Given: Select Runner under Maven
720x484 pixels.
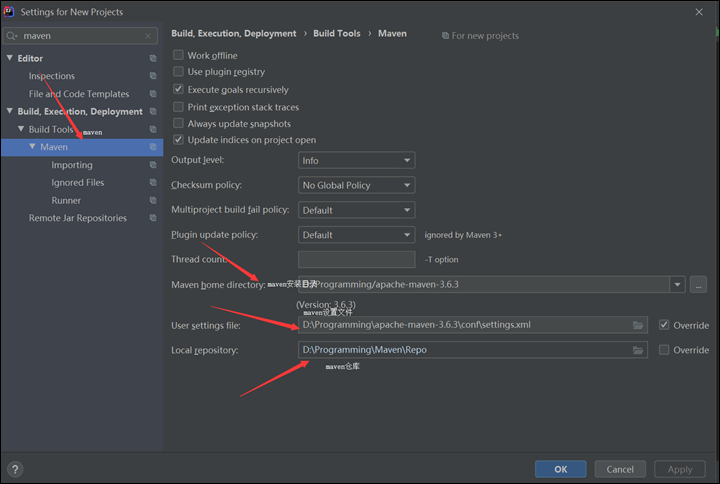Looking at the screenshot, I should click(66, 201).
